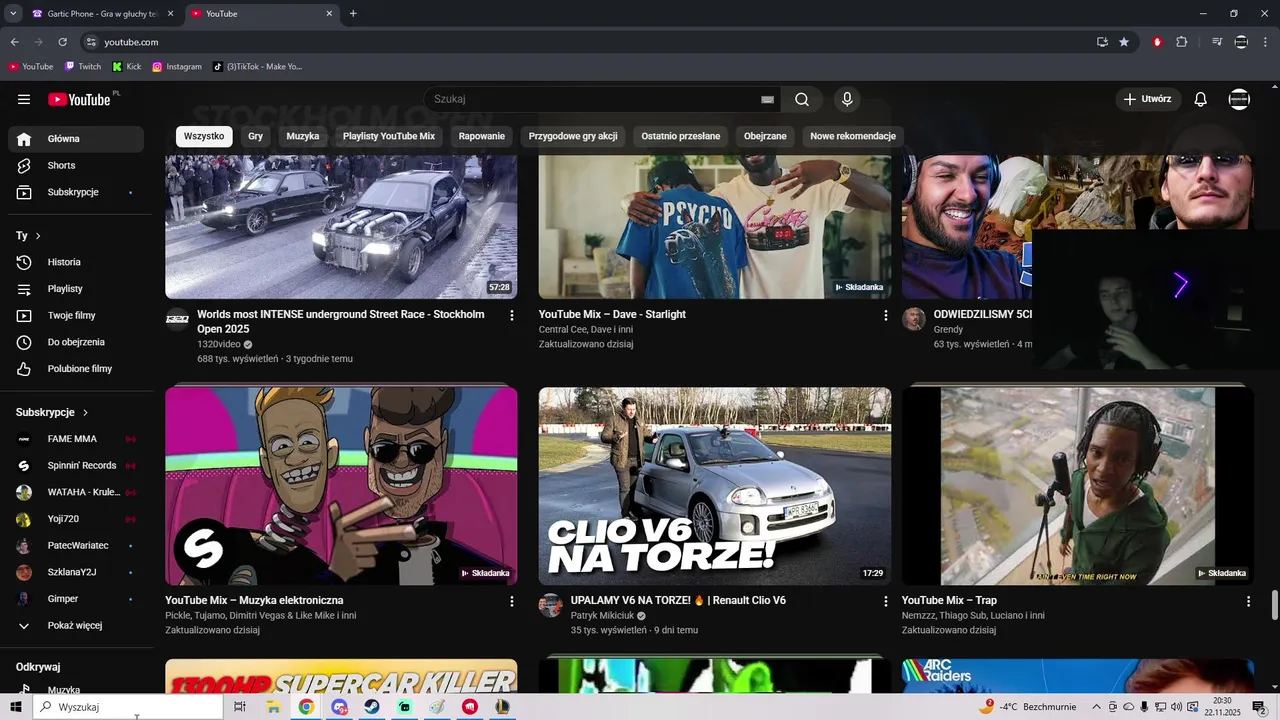Open Spinnin' Records channel subscription
The image size is (1280, 720).
(x=76, y=465)
